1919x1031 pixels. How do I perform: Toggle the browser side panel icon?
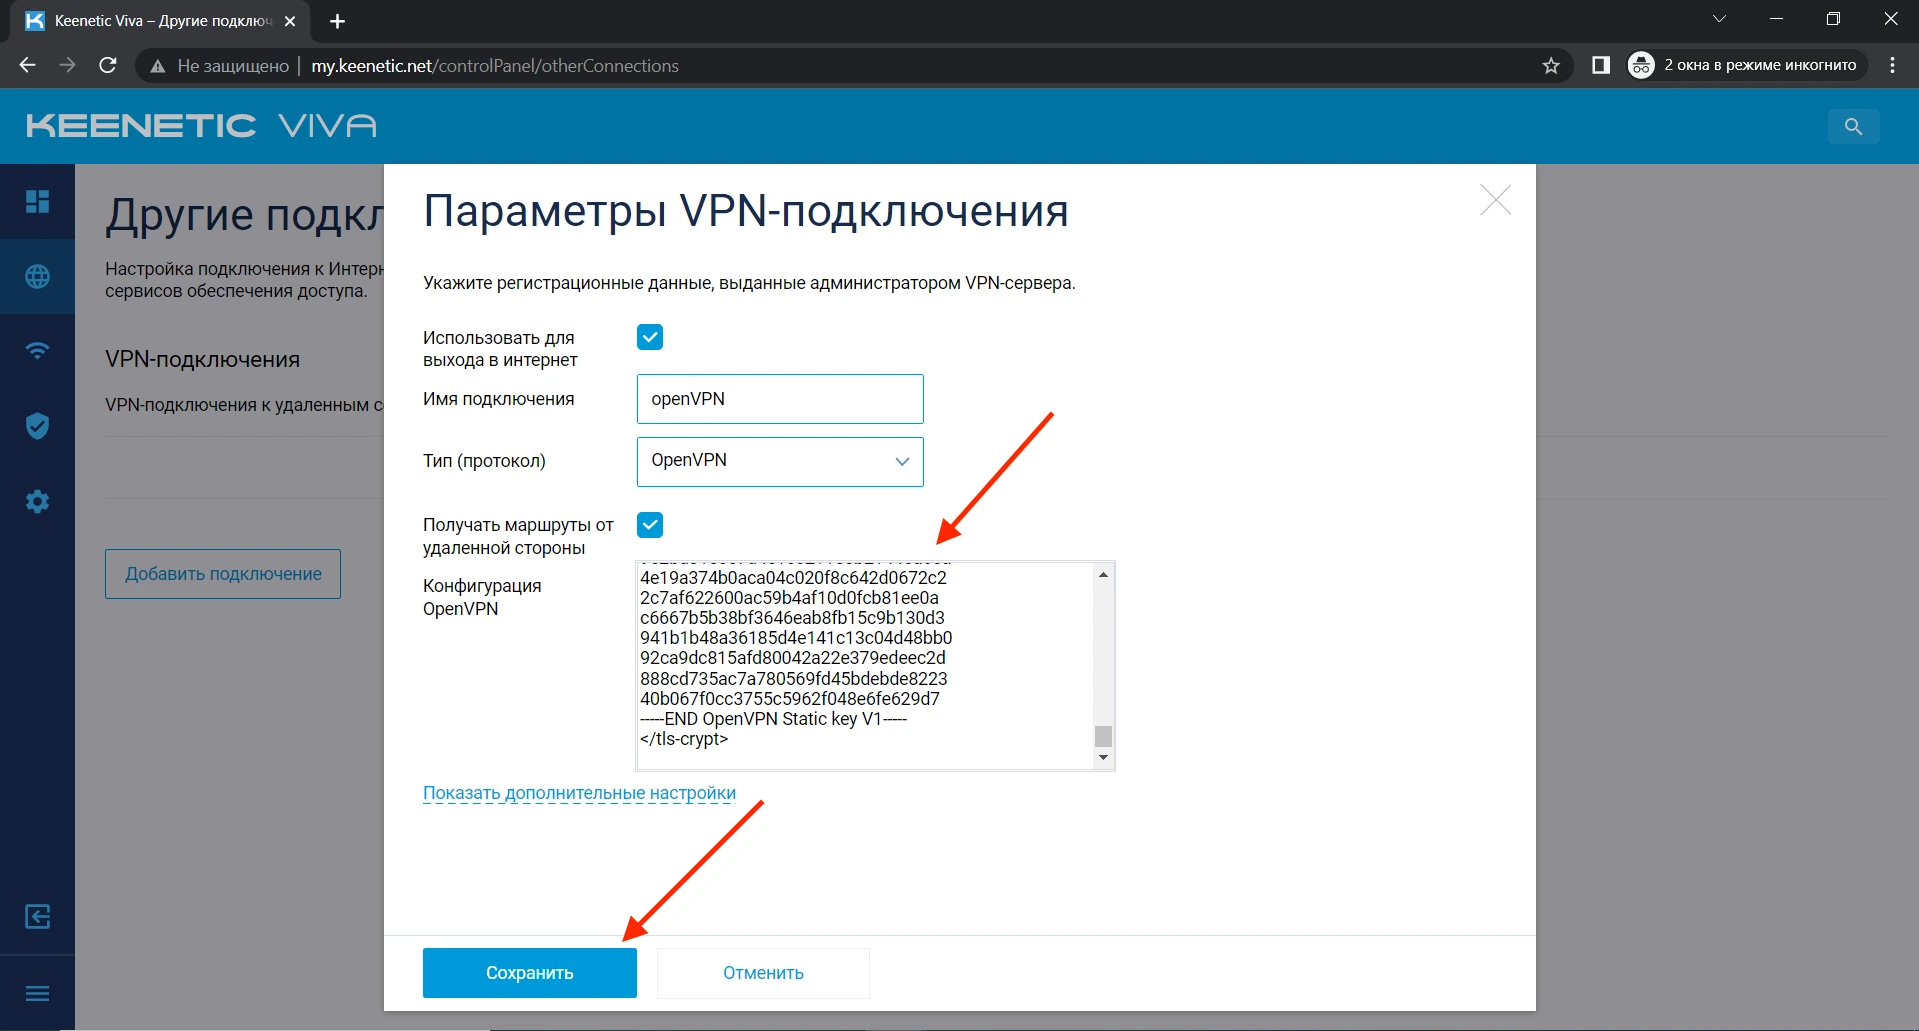click(x=1600, y=65)
